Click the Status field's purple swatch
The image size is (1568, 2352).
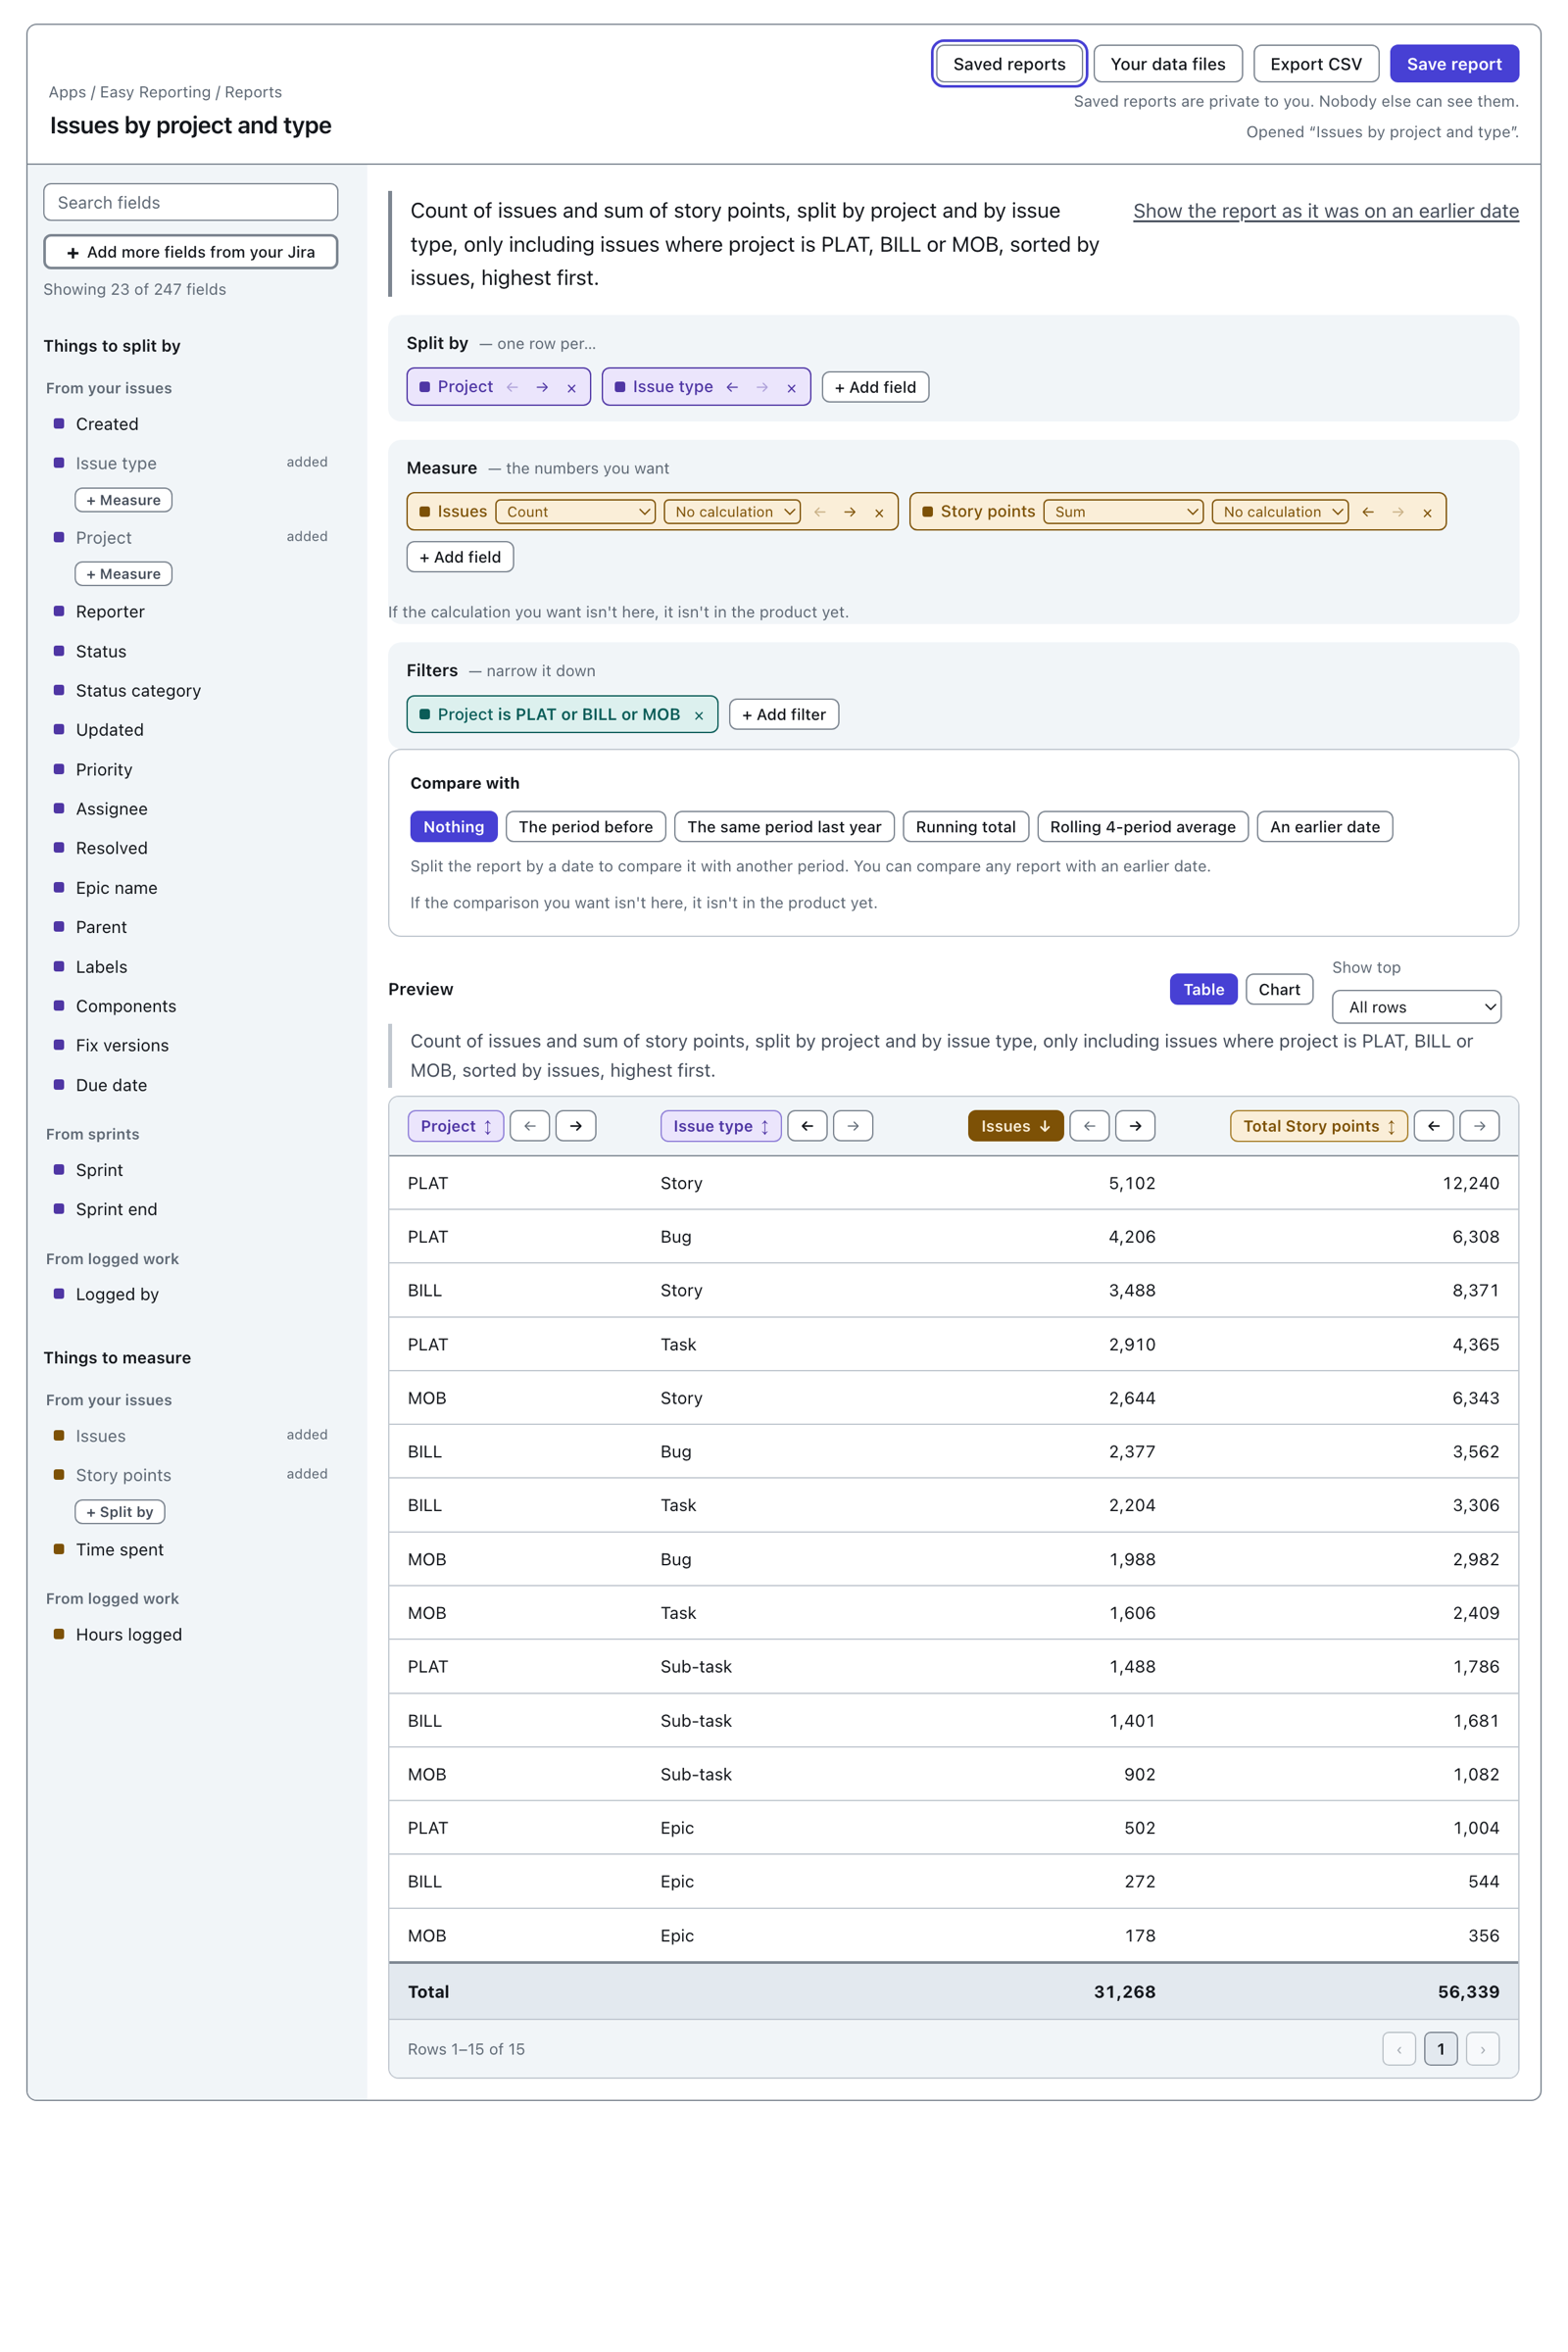pyautogui.click(x=59, y=650)
